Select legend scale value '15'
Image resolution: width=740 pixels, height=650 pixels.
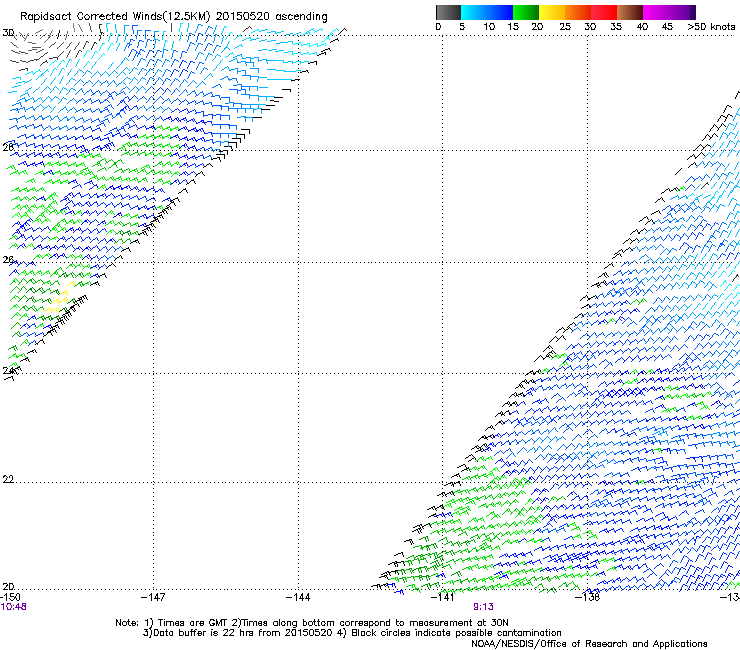coord(513,26)
